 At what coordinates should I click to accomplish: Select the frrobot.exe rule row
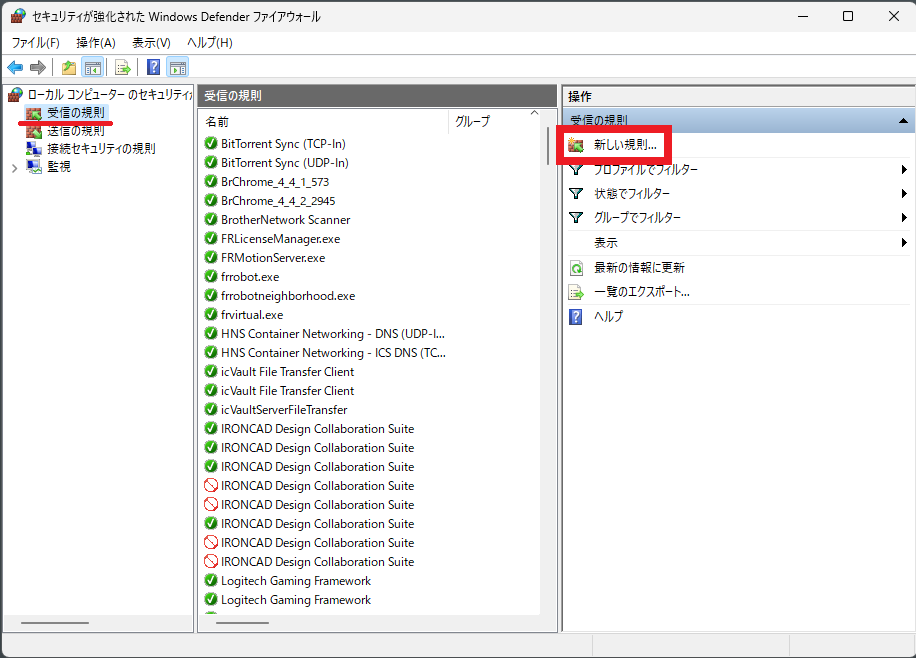tap(250, 277)
